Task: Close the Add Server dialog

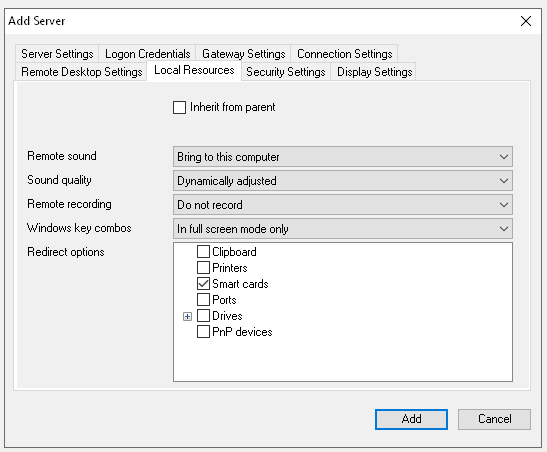Action: click(x=526, y=21)
